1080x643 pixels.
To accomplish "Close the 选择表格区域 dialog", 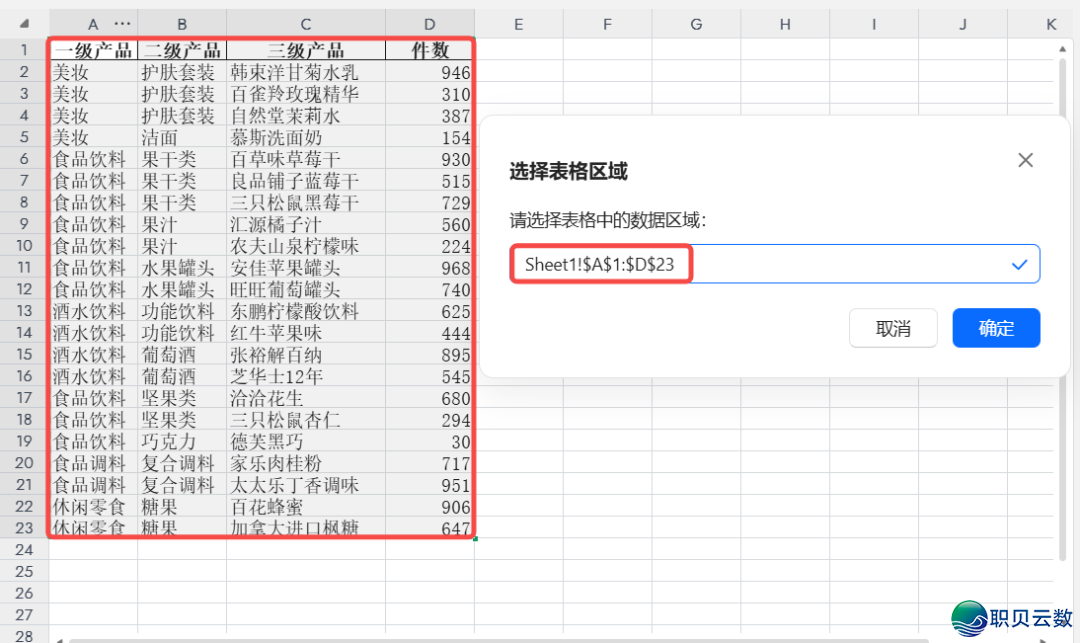I will tap(1025, 160).
